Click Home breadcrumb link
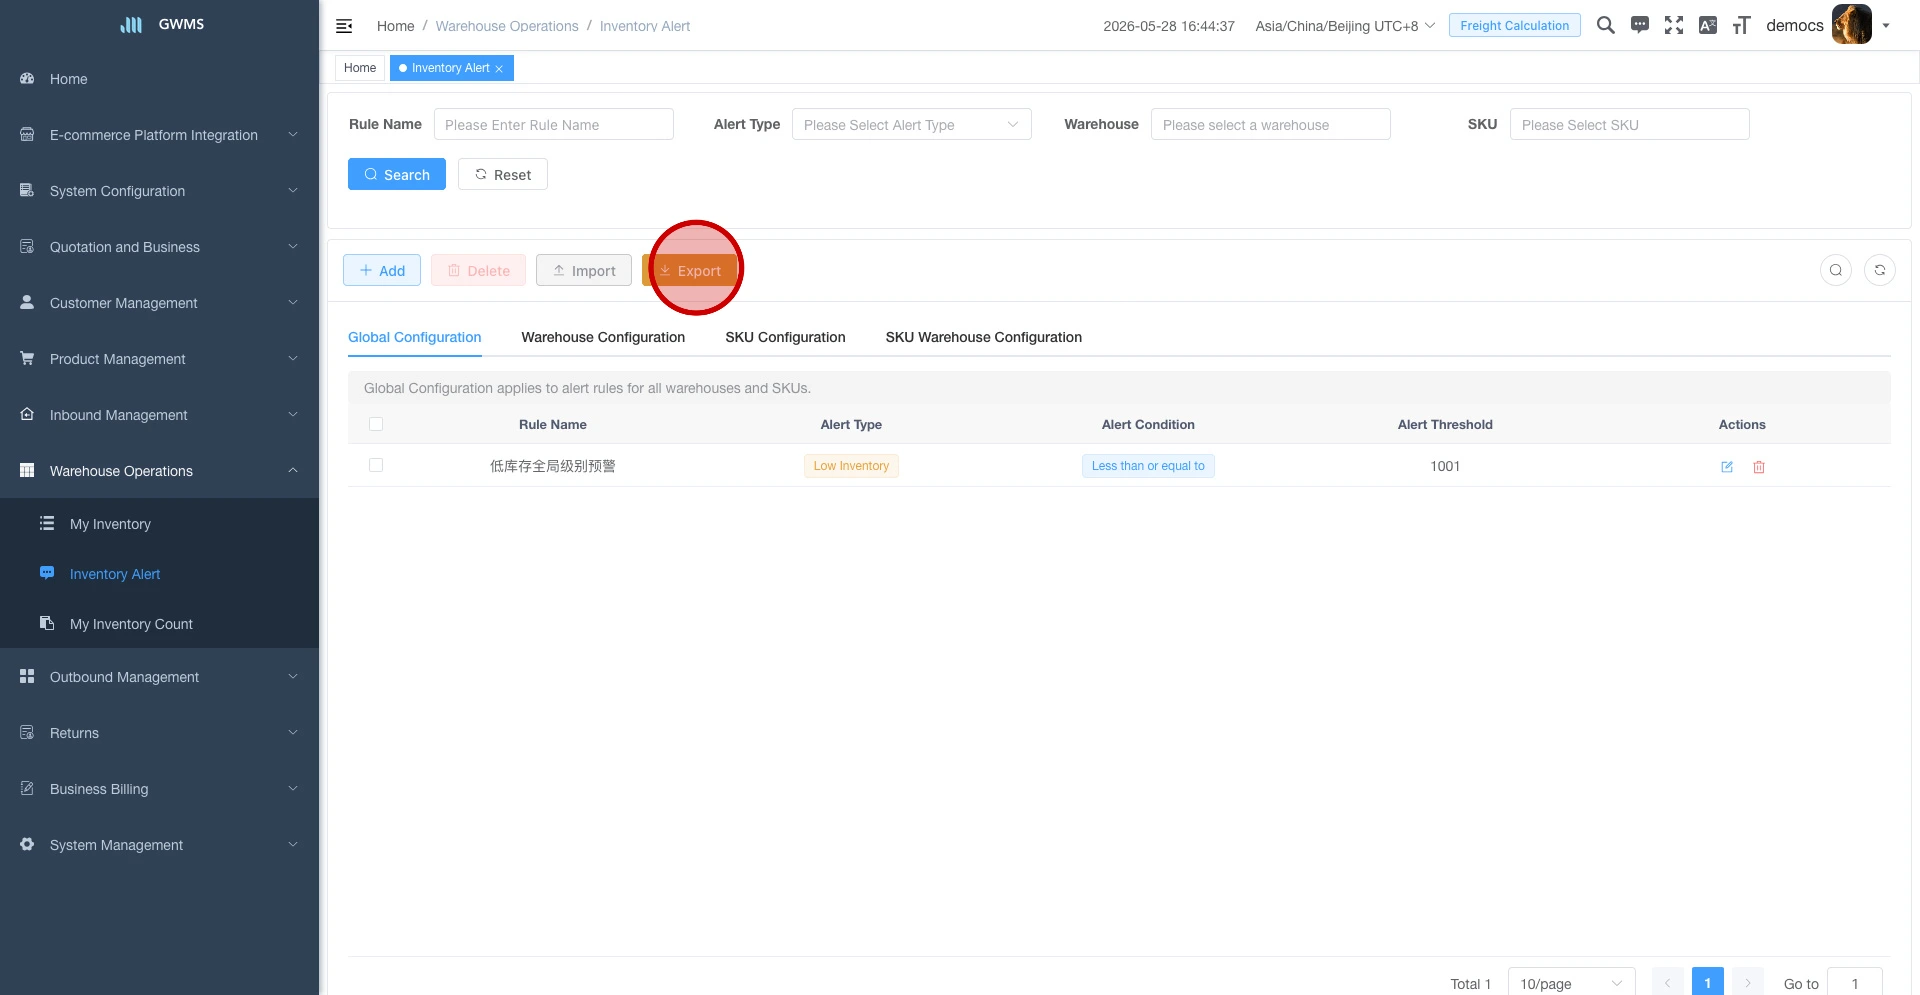1920x995 pixels. (395, 26)
